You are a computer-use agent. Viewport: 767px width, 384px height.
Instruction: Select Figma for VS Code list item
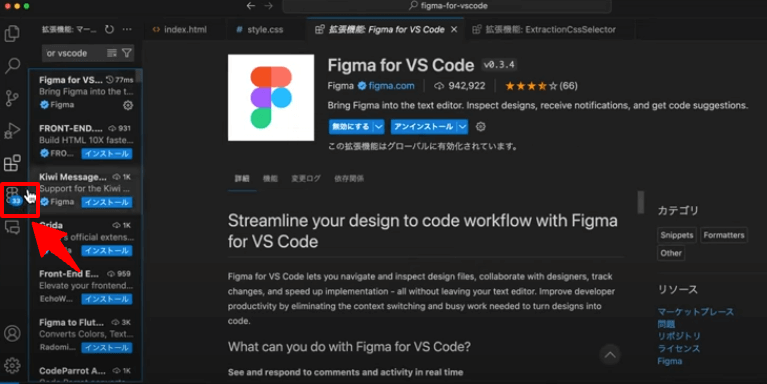click(x=86, y=92)
